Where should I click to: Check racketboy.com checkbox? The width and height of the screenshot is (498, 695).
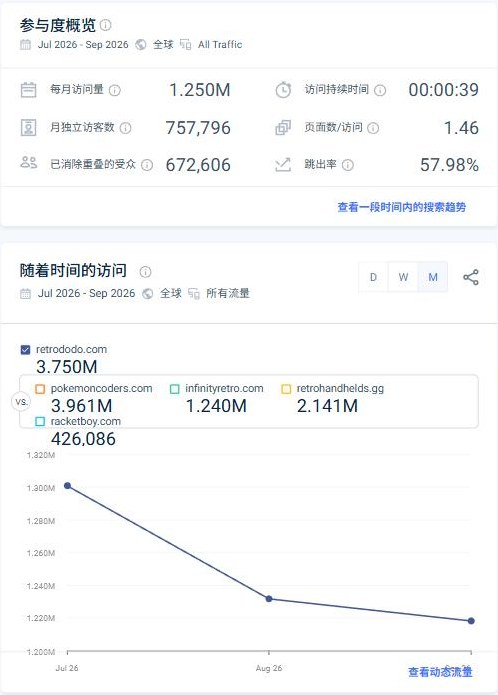(x=40, y=422)
